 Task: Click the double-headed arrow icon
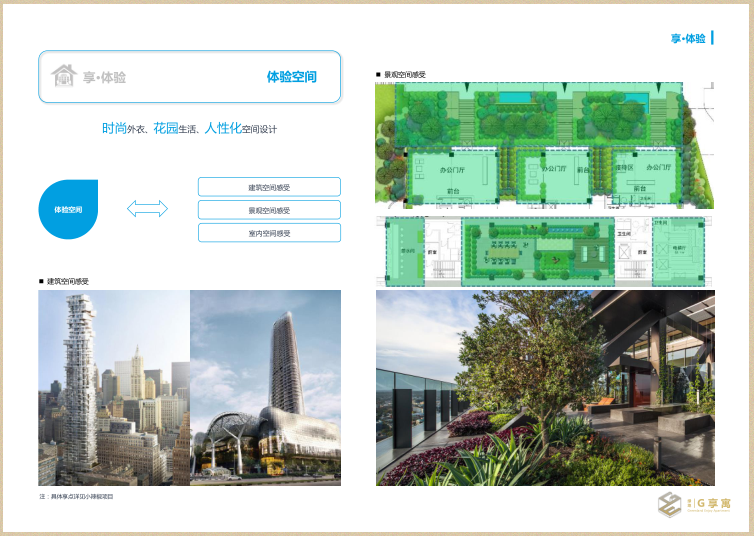click(x=147, y=208)
